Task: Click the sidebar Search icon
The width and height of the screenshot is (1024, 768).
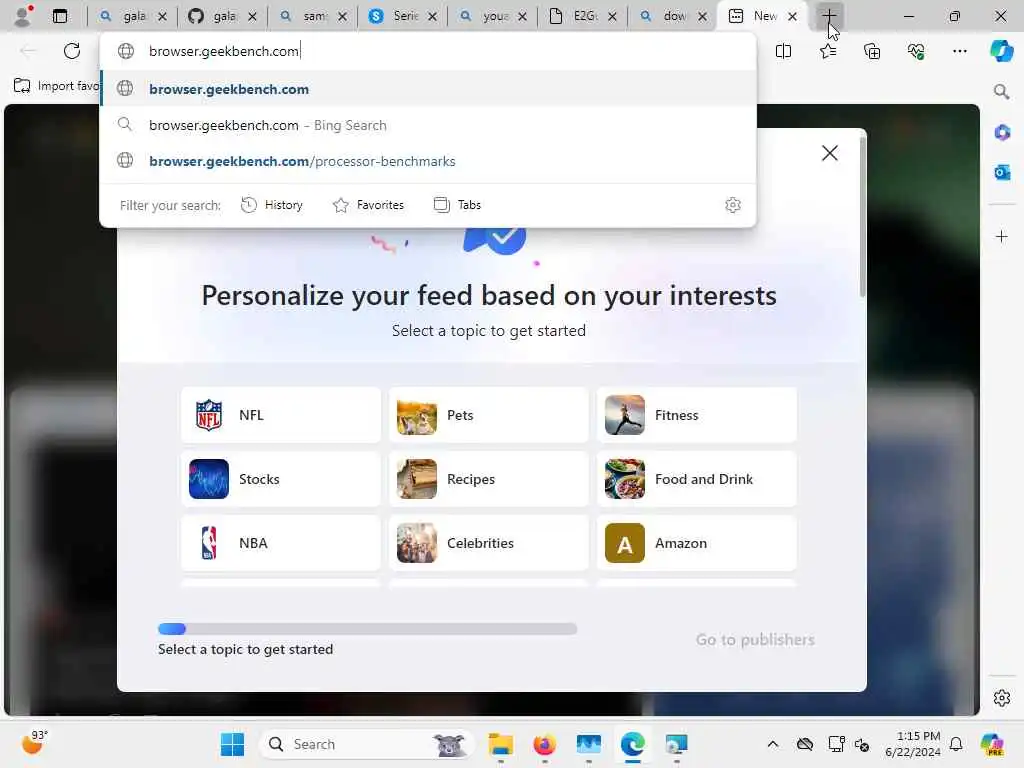Action: tap(1001, 92)
